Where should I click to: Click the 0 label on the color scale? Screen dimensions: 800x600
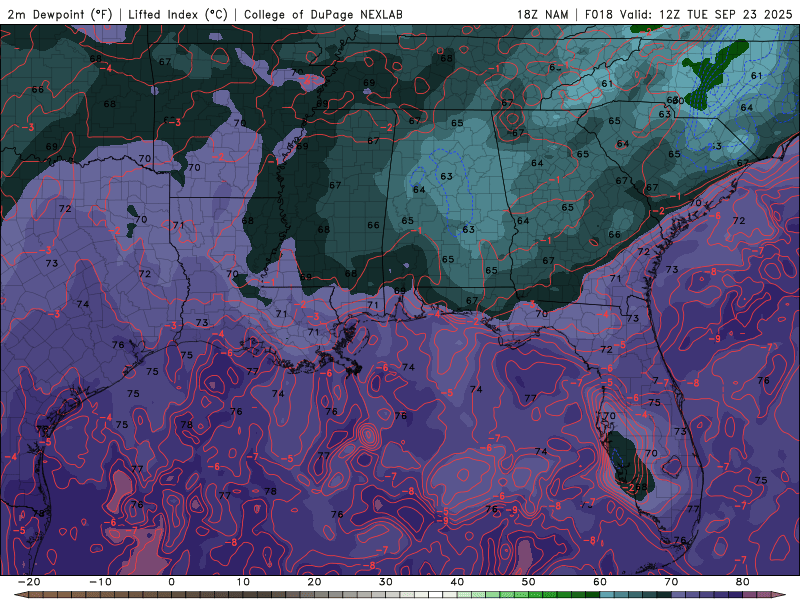171,582
